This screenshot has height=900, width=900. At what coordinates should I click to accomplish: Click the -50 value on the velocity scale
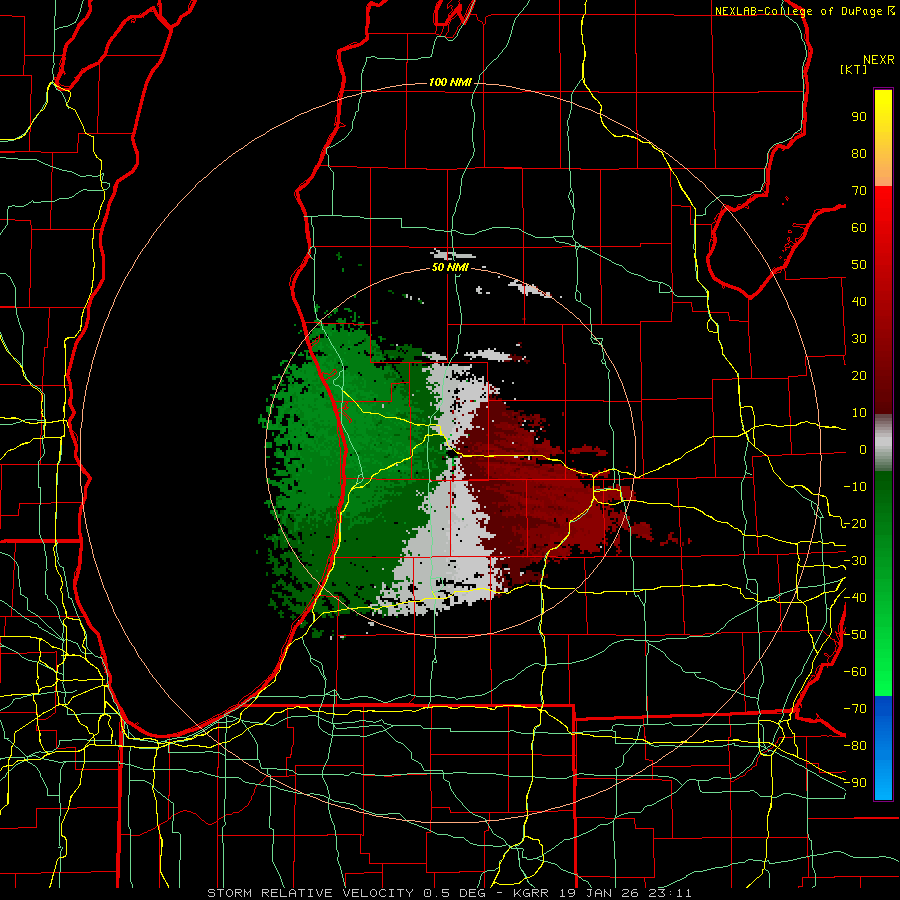point(855,635)
